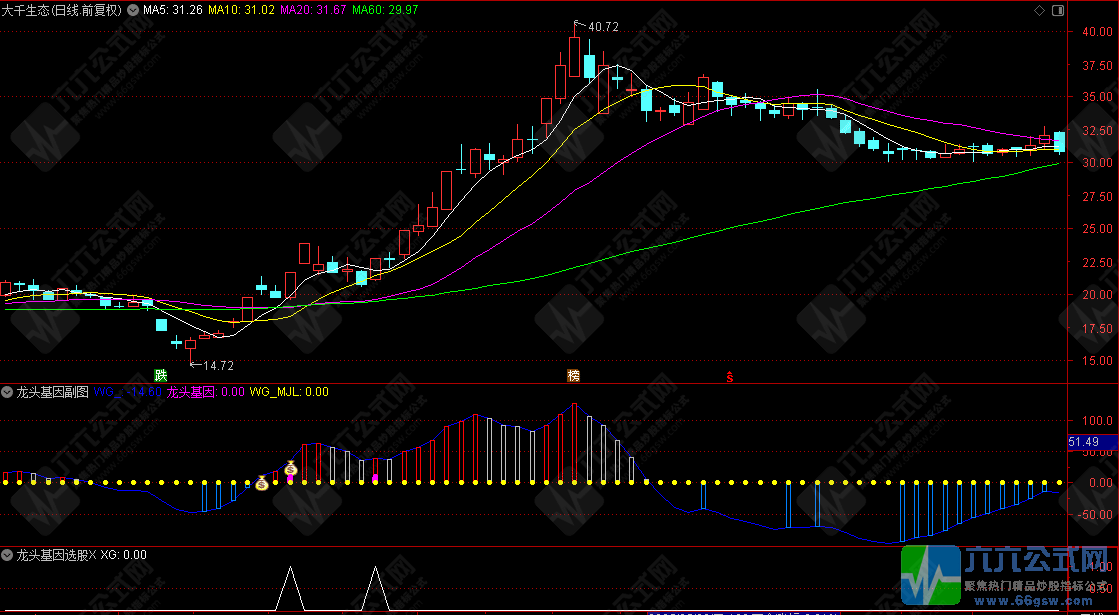Image resolution: width=1119 pixels, height=615 pixels.
Task: Click the 40.72 high price annotation
Action: [x=603, y=27]
